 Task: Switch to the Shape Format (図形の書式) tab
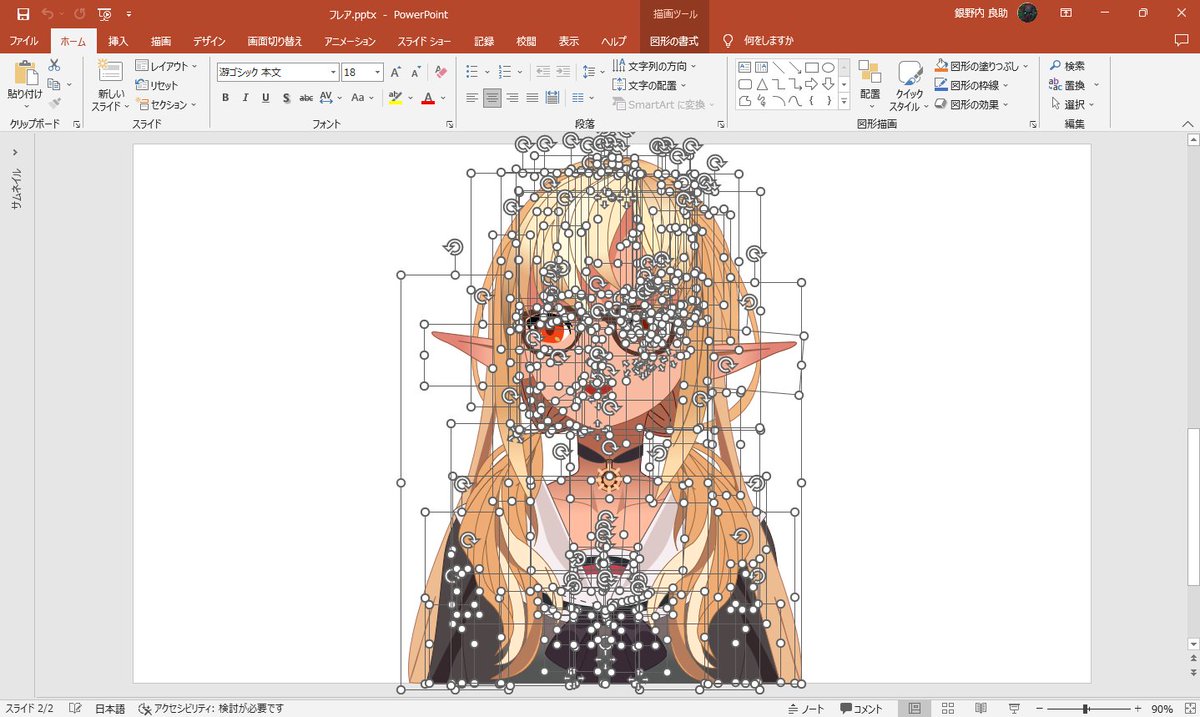pos(672,41)
